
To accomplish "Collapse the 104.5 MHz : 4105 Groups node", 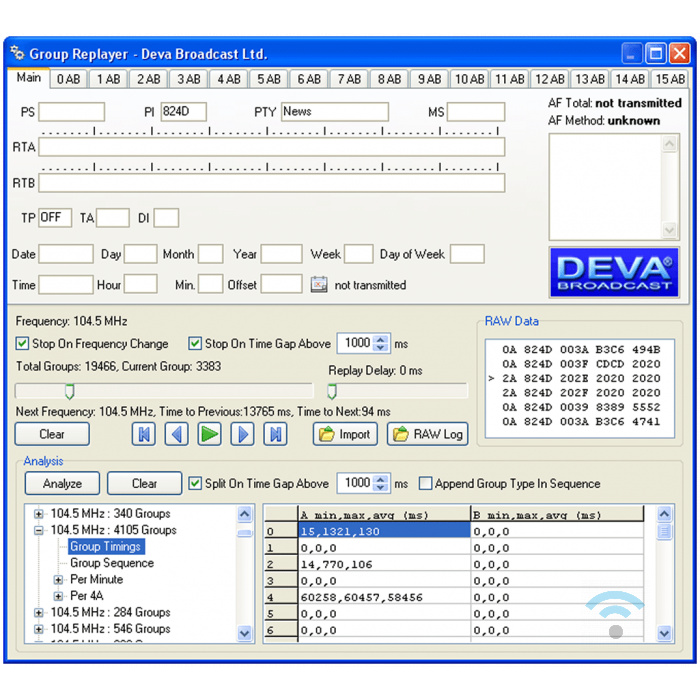I will [x=40, y=530].
